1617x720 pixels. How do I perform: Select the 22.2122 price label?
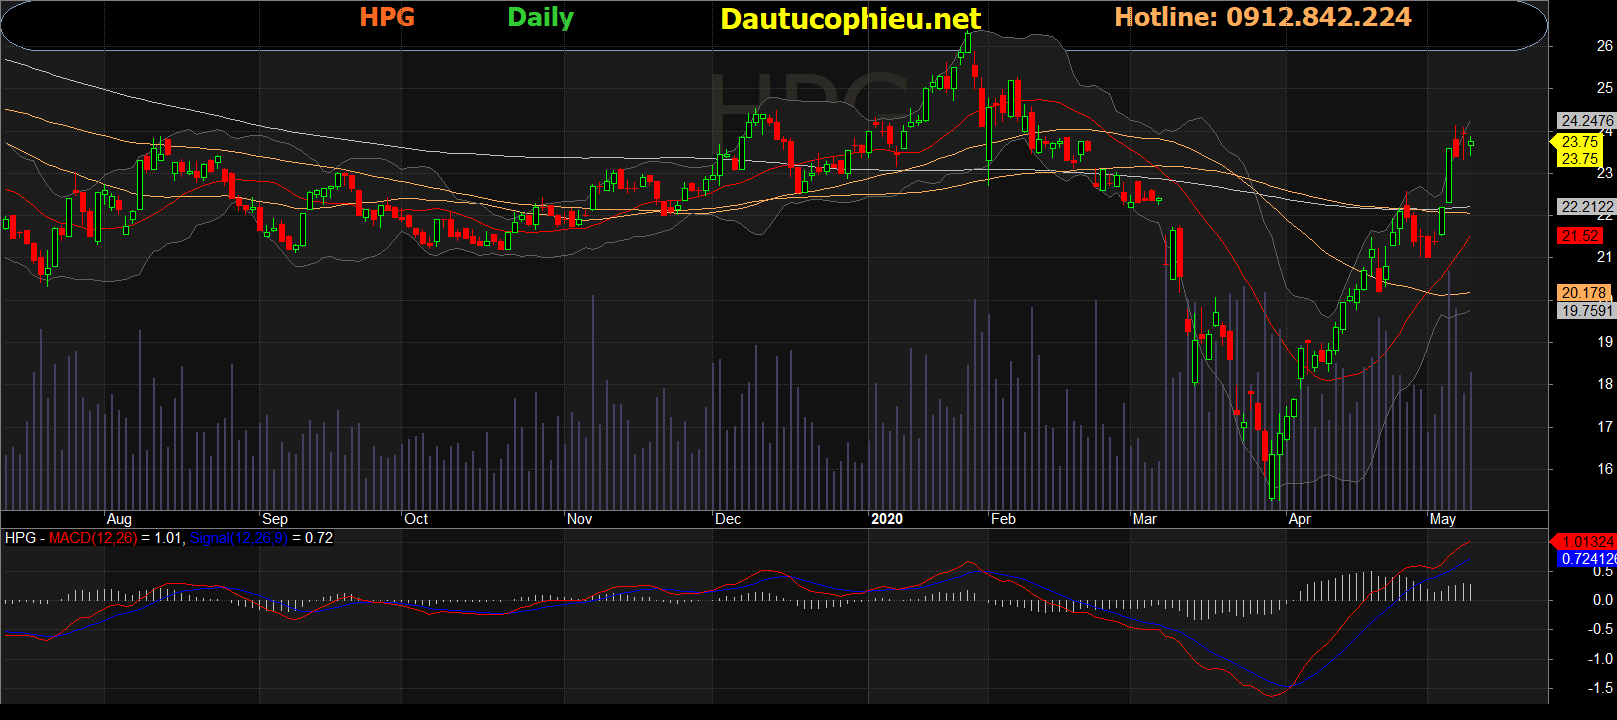(x=1587, y=207)
